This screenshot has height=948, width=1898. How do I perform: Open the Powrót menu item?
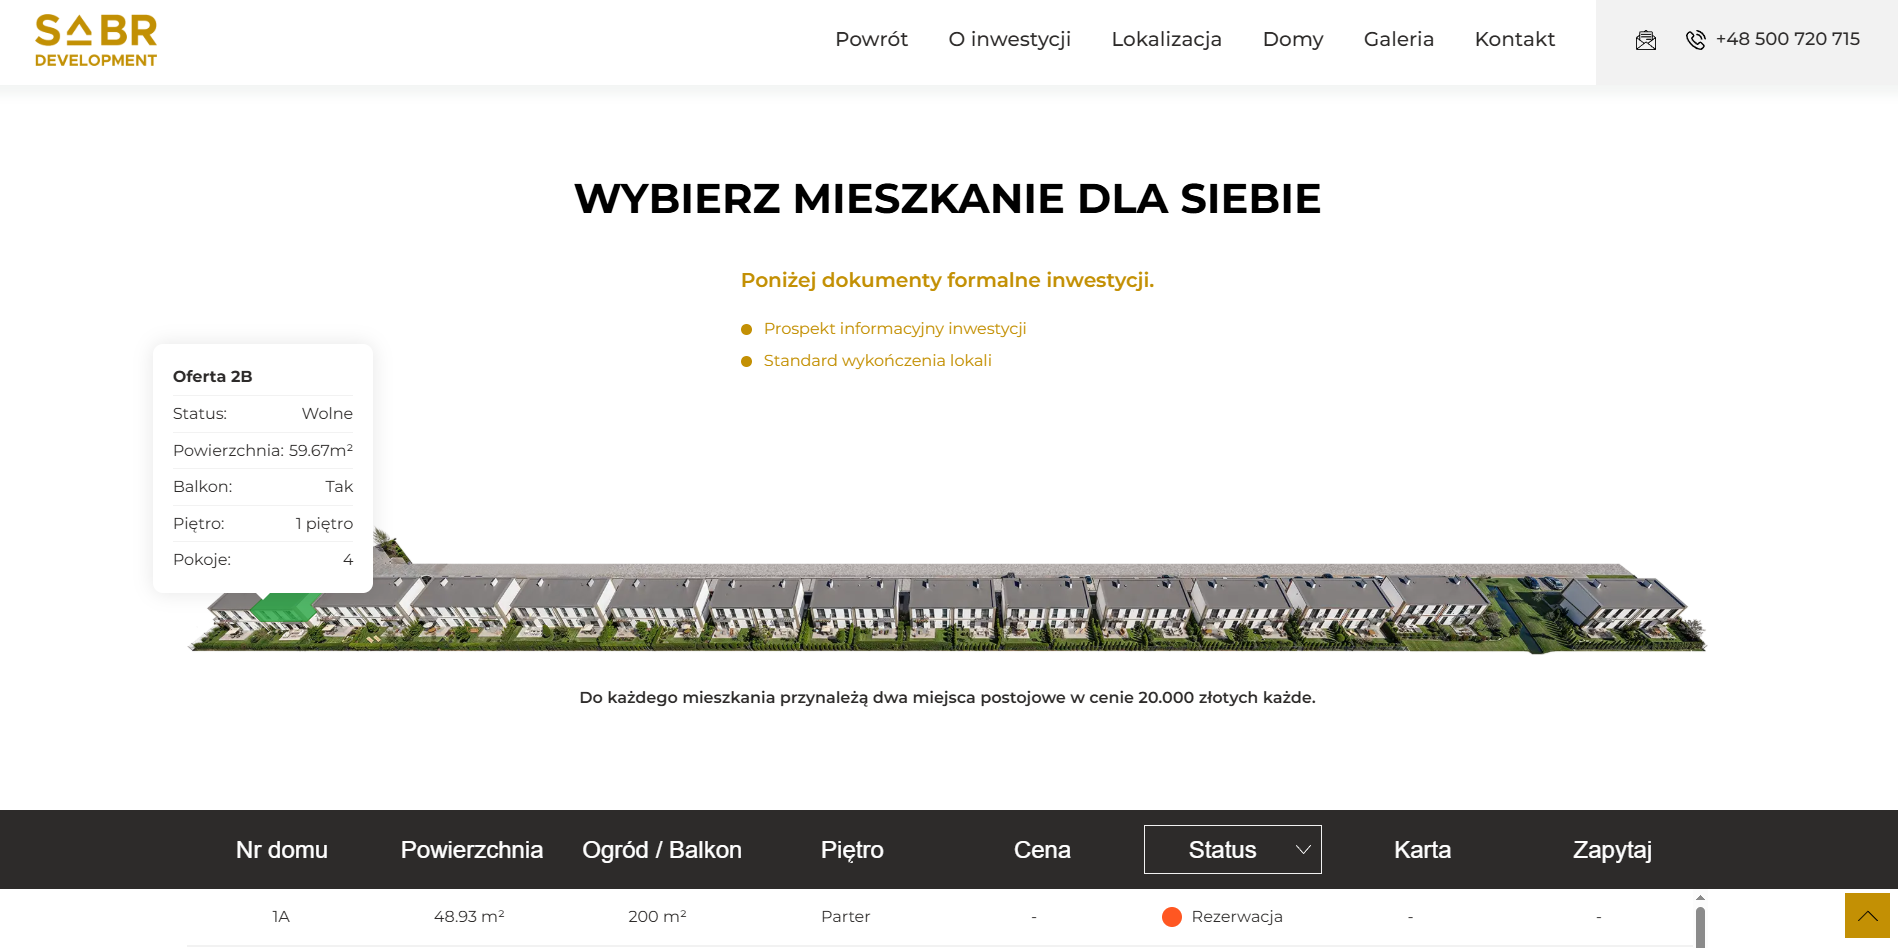point(871,39)
